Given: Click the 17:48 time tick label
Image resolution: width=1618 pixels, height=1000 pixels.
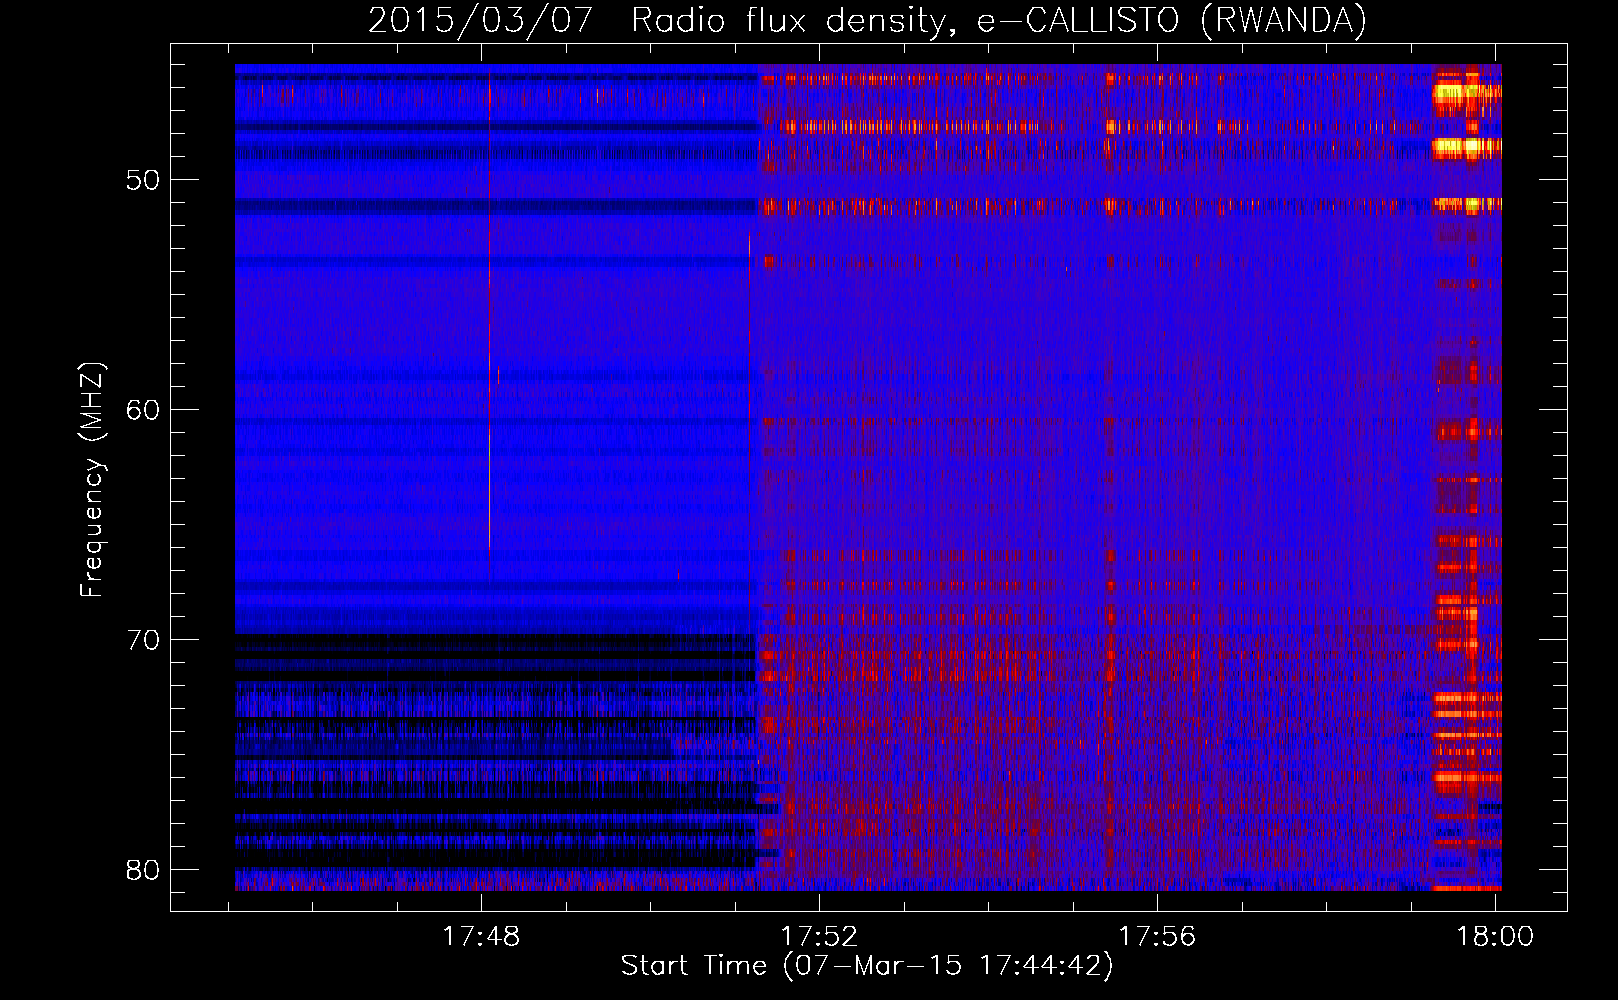Looking at the screenshot, I should [481, 936].
